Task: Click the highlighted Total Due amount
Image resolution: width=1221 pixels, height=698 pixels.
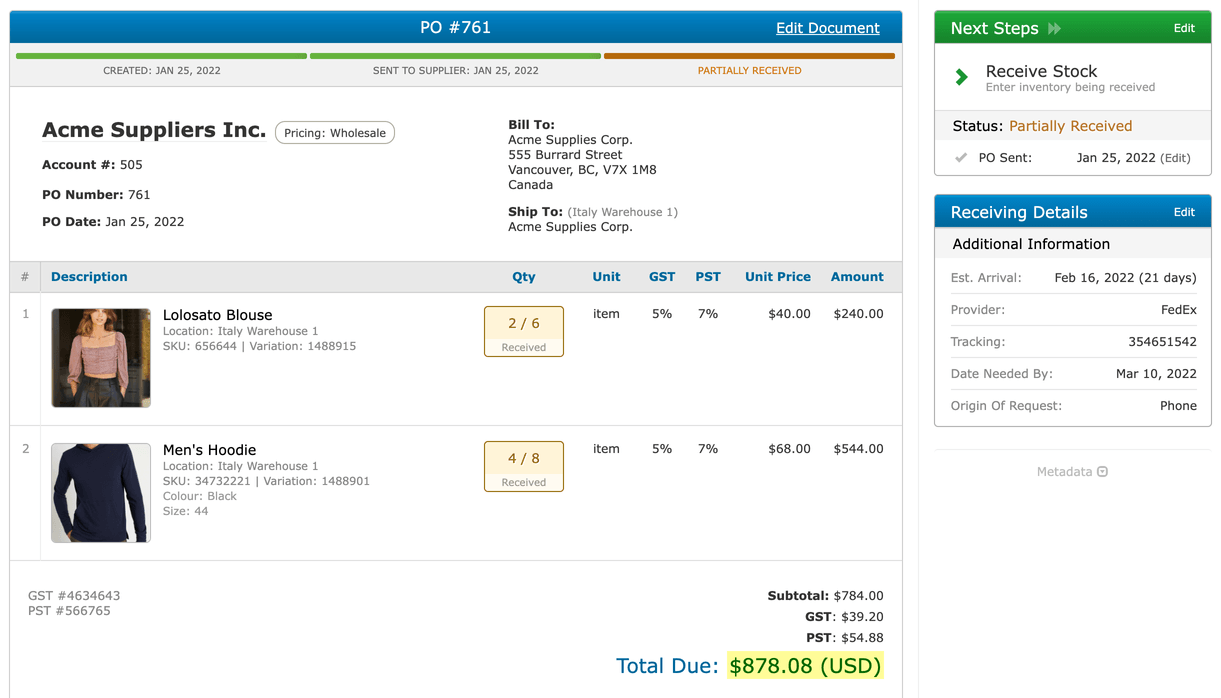Action: 805,665
